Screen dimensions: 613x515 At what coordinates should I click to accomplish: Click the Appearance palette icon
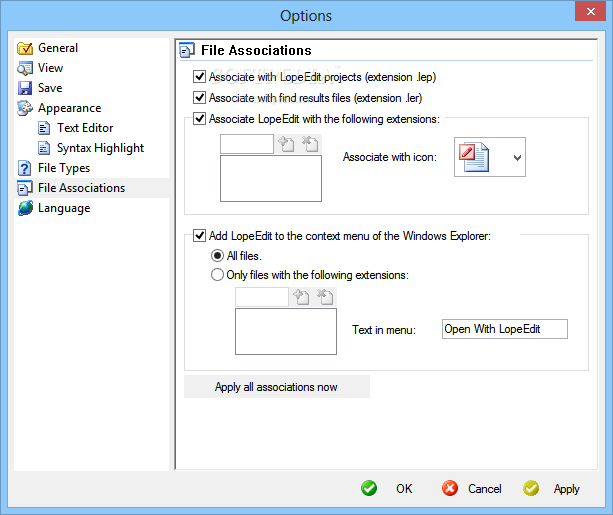click(x=25, y=108)
